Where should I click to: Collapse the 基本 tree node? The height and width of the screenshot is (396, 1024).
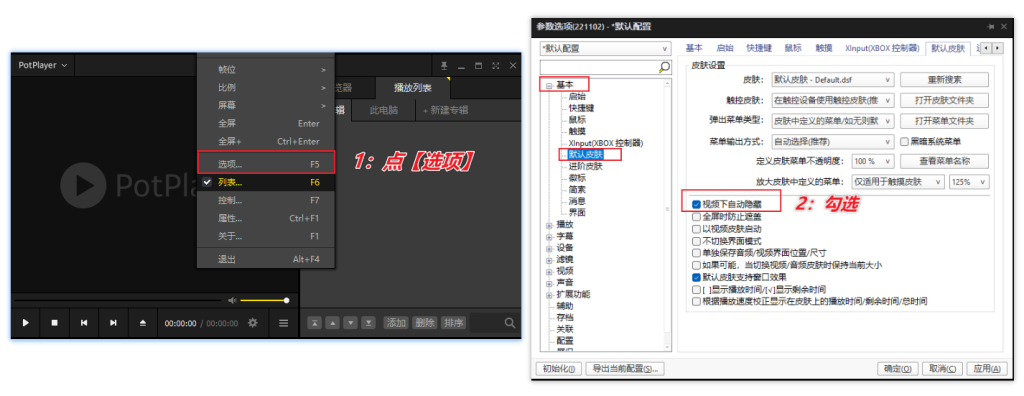pos(549,86)
